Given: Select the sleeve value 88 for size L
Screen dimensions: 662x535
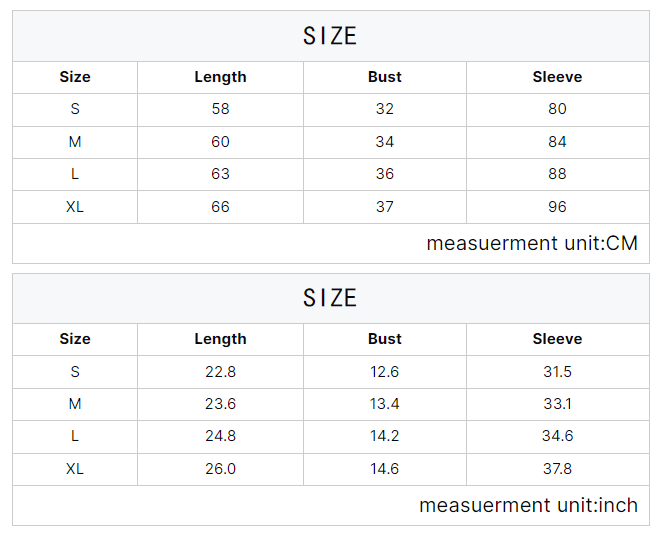Looking at the screenshot, I should click(x=557, y=174).
